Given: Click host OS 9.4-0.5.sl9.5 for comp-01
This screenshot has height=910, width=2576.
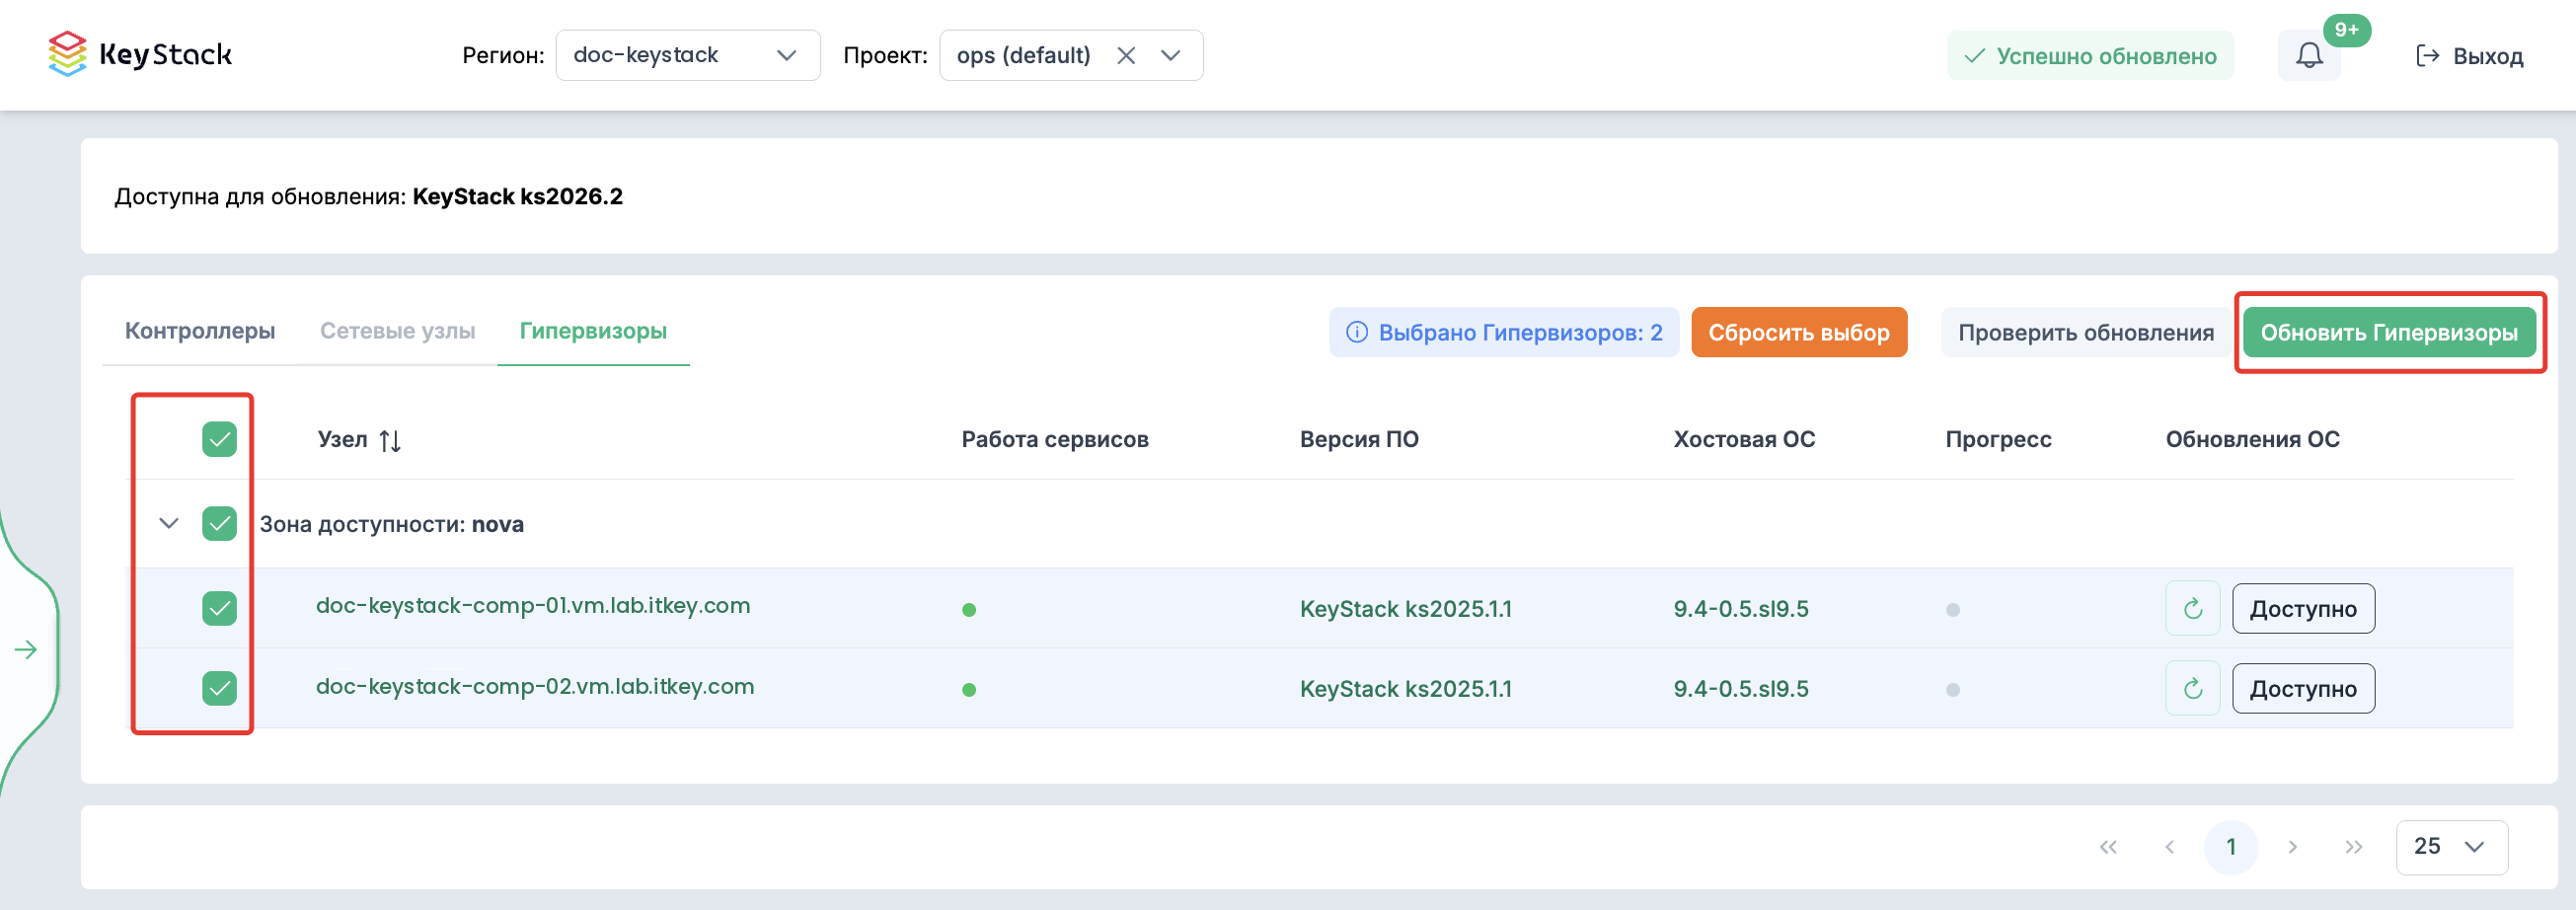Looking at the screenshot, I should 1741,609.
